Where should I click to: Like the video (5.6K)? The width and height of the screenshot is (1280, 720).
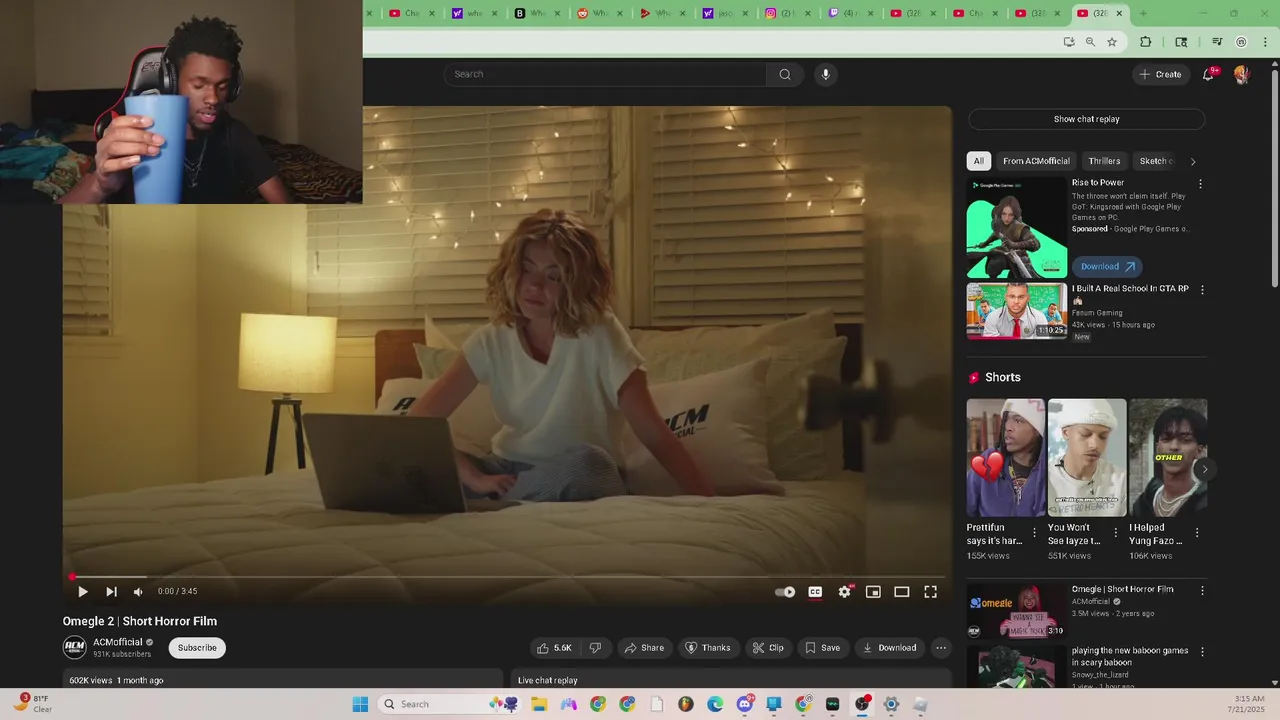pyautogui.click(x=554, y=648)
